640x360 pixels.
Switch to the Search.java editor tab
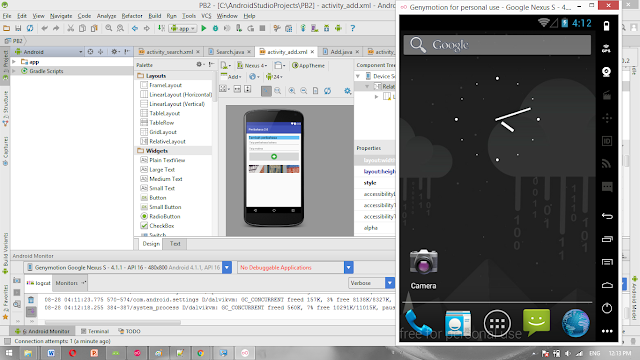(230, 52)
